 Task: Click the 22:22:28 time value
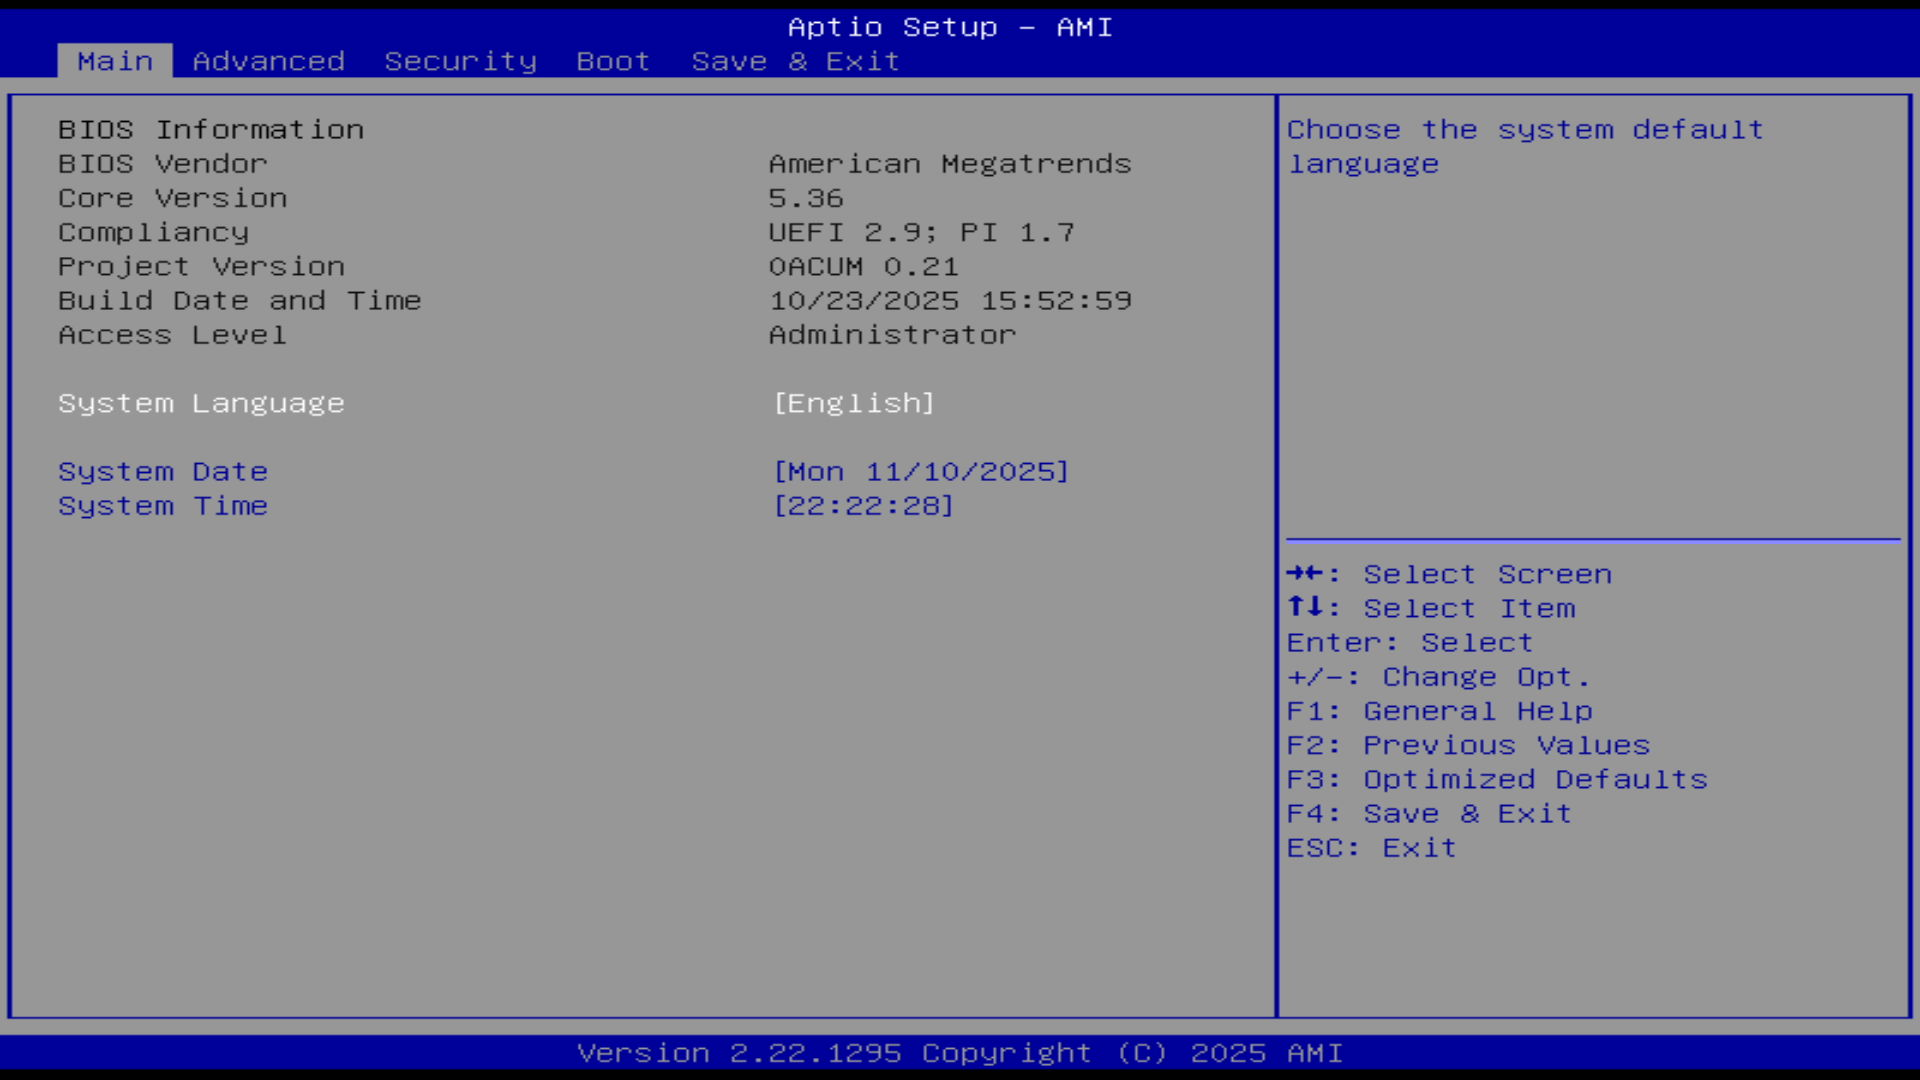[862, 506]
